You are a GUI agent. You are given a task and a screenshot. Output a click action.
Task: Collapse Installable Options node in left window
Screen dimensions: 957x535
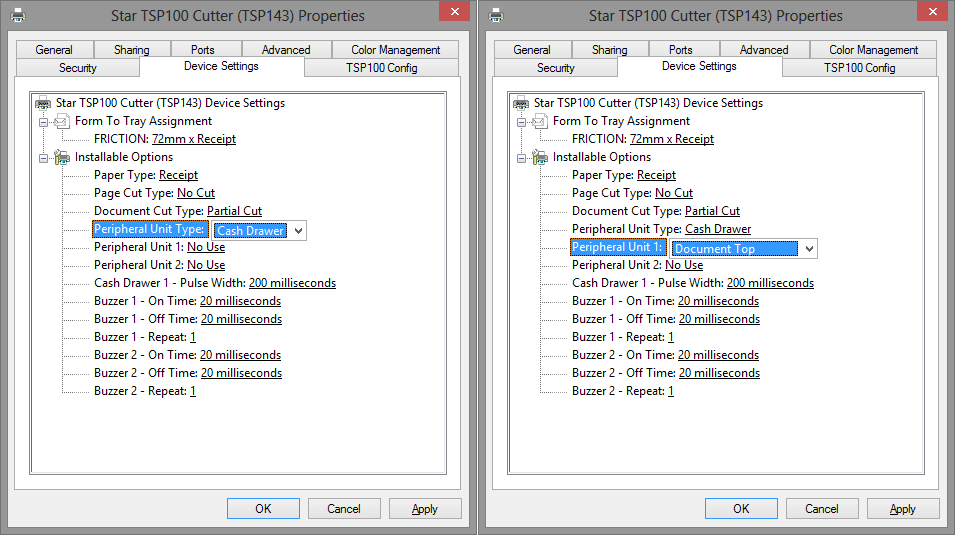(x=43, y=158)
